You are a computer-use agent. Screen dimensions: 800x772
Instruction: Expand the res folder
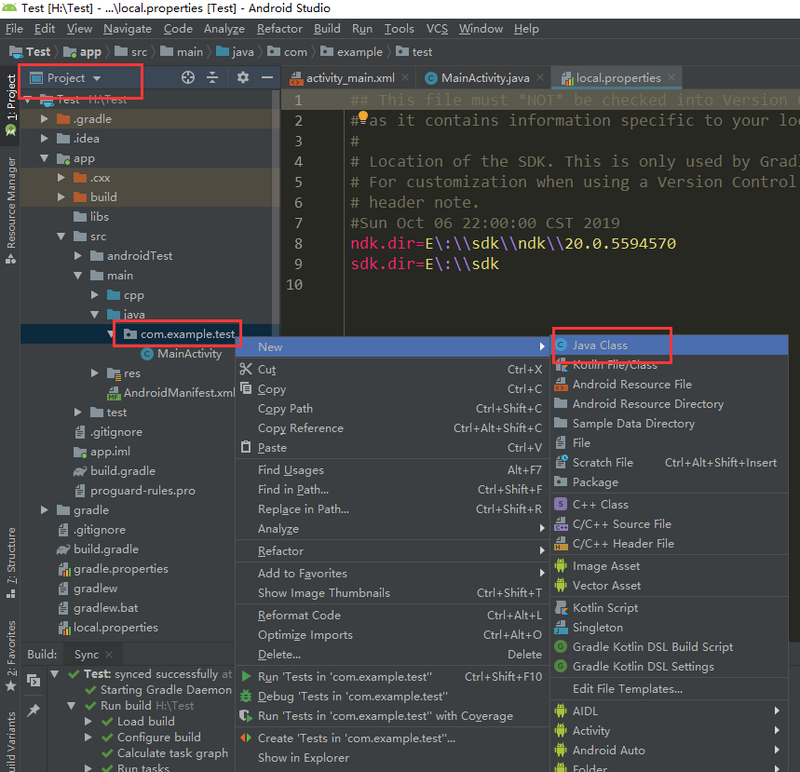point(95,374)
